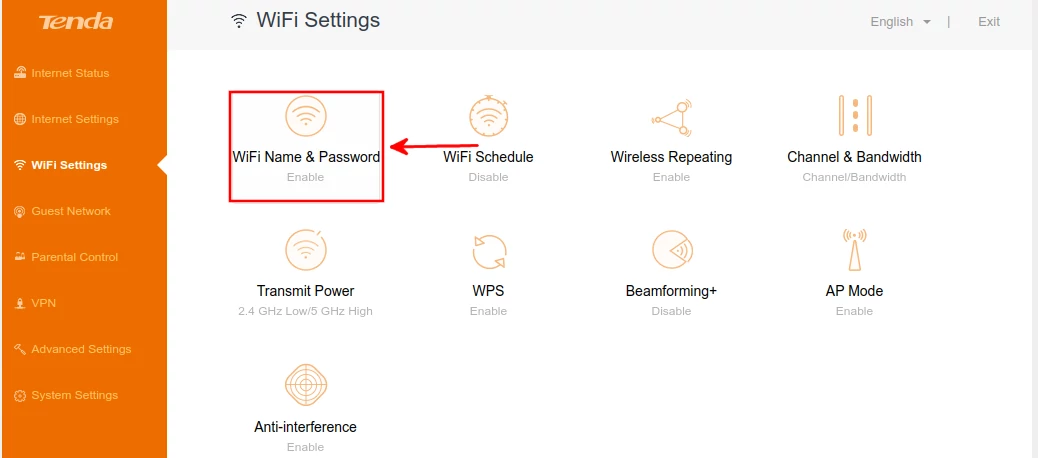
Task: Open the Wireless Repeating icon
Action: tap(671, 118)
